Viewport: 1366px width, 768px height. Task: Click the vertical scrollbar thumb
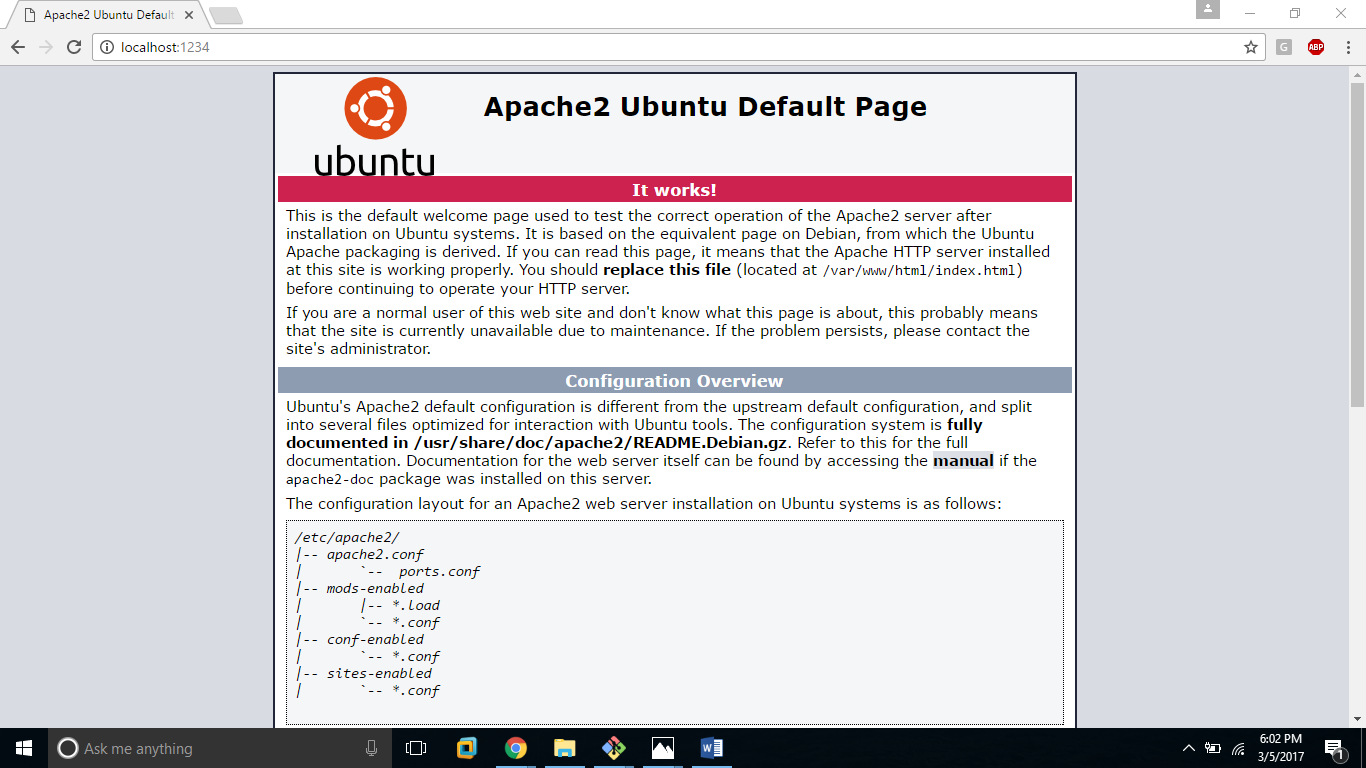1357,244
